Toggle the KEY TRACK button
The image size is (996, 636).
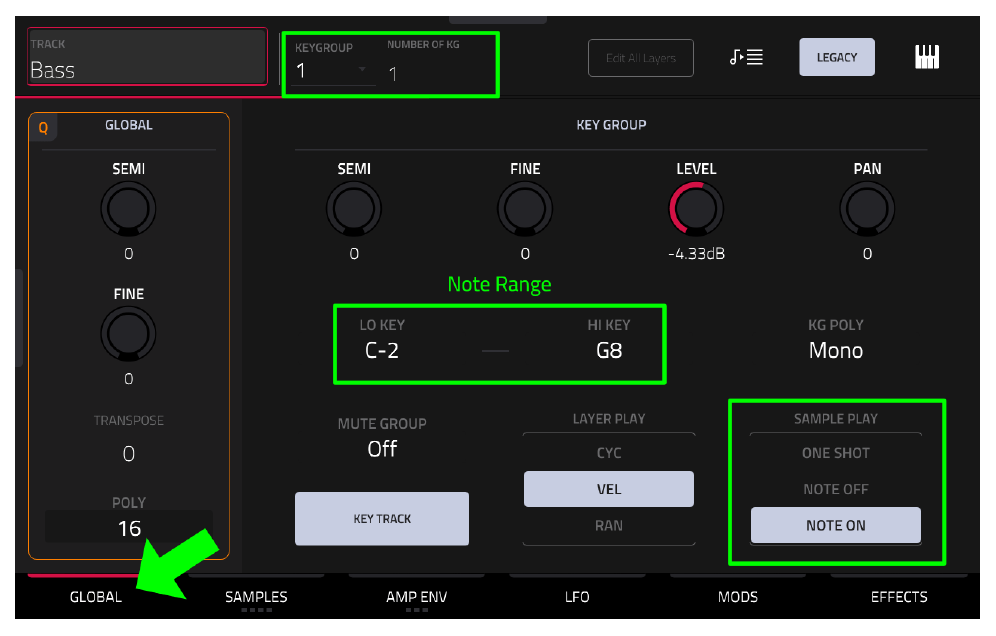click(382, 518)
